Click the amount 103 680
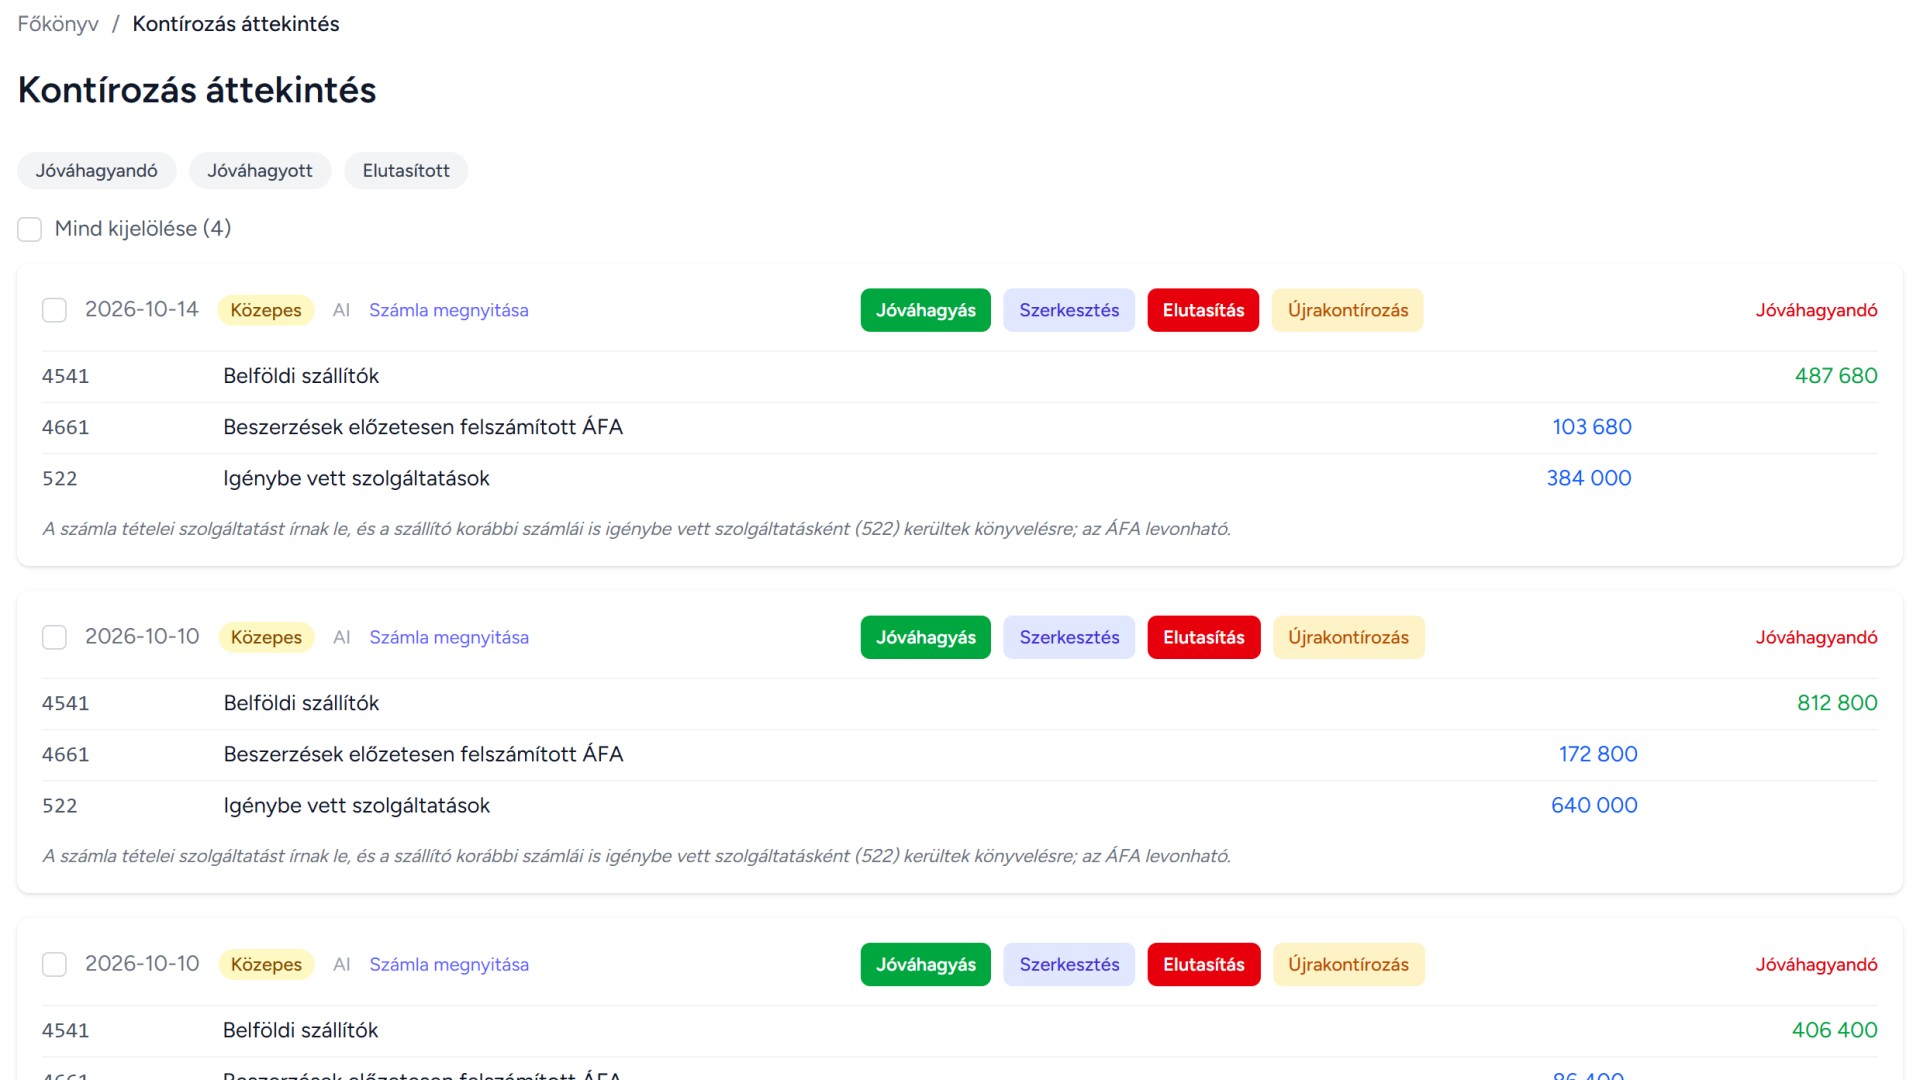The height and width of the screenshot is (1080, 1920). (x=1592, y=427)
